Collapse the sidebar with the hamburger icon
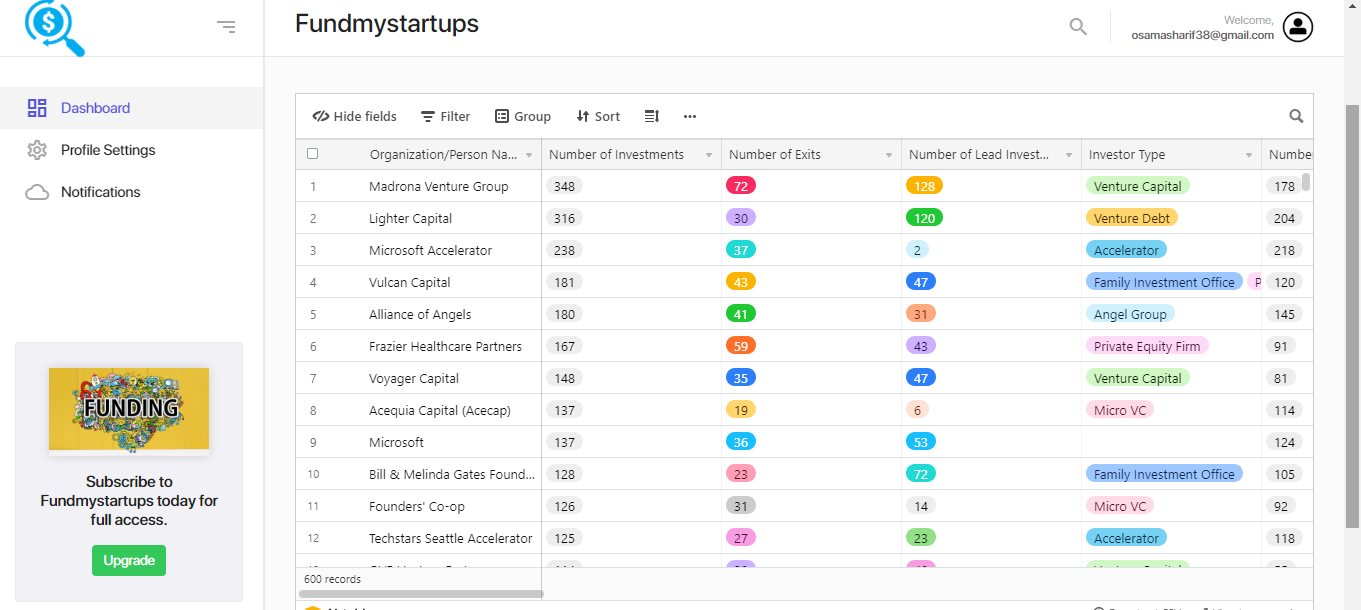The height and width of the screenshot is (610, 1361). coord(227,27)
